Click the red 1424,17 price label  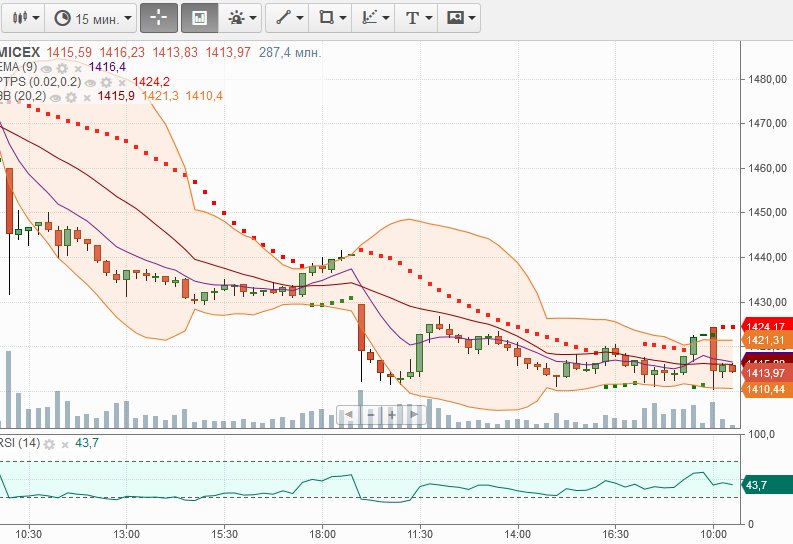click(766, 325)
